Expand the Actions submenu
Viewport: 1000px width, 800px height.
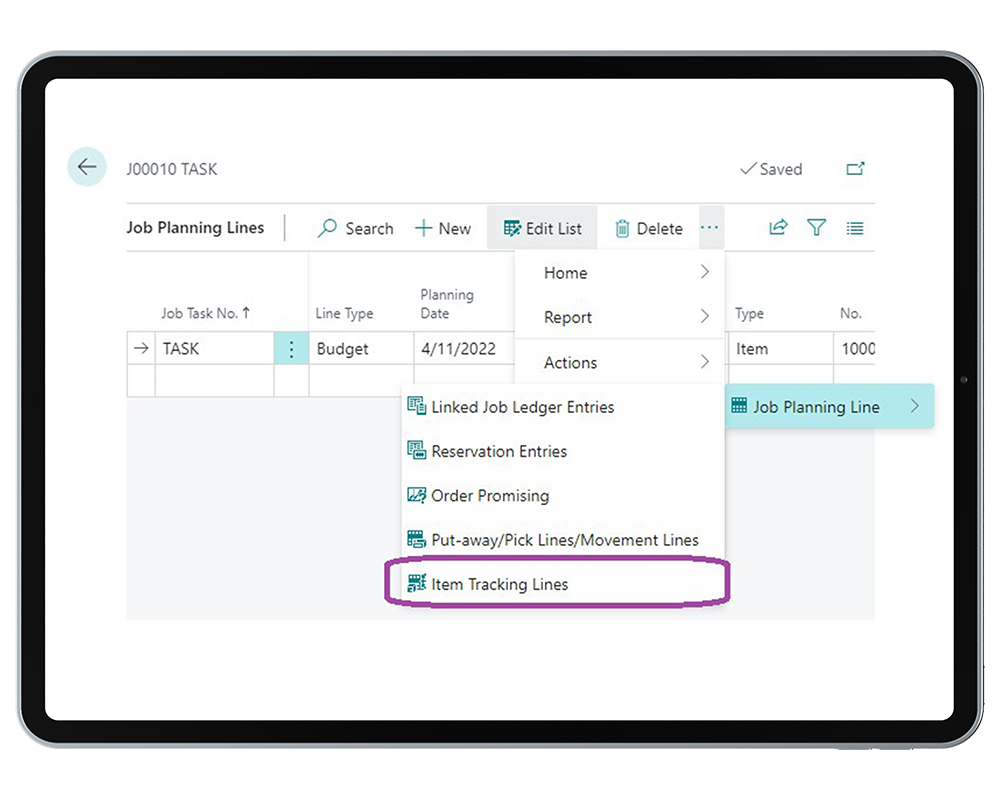pos(619,362)
